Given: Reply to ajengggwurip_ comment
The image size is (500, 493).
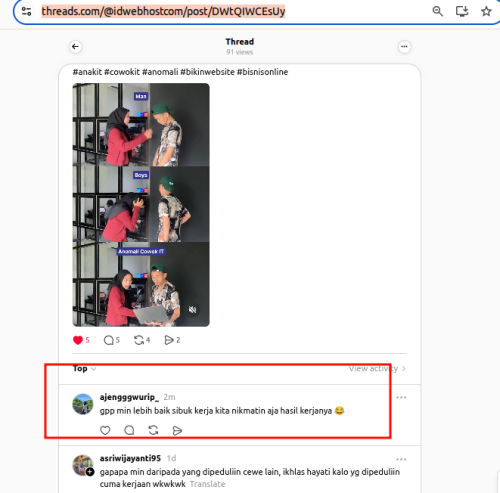Looking at the screenshot, I should (129, 430).
